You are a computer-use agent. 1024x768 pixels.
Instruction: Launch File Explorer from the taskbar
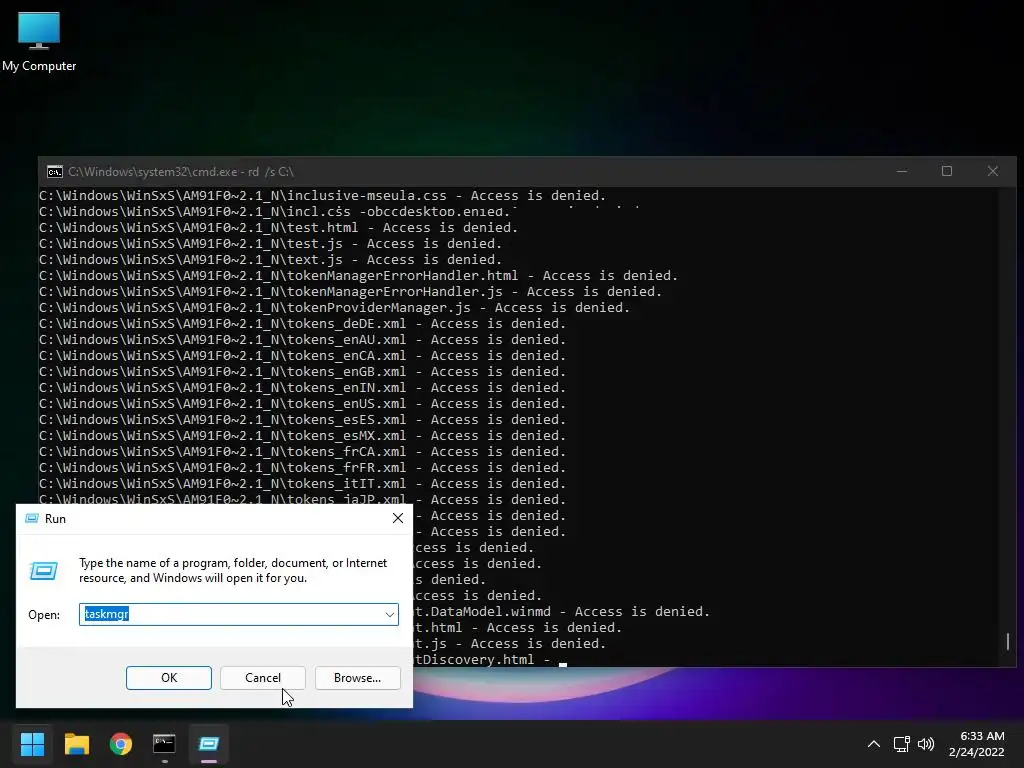coord(76,743)
